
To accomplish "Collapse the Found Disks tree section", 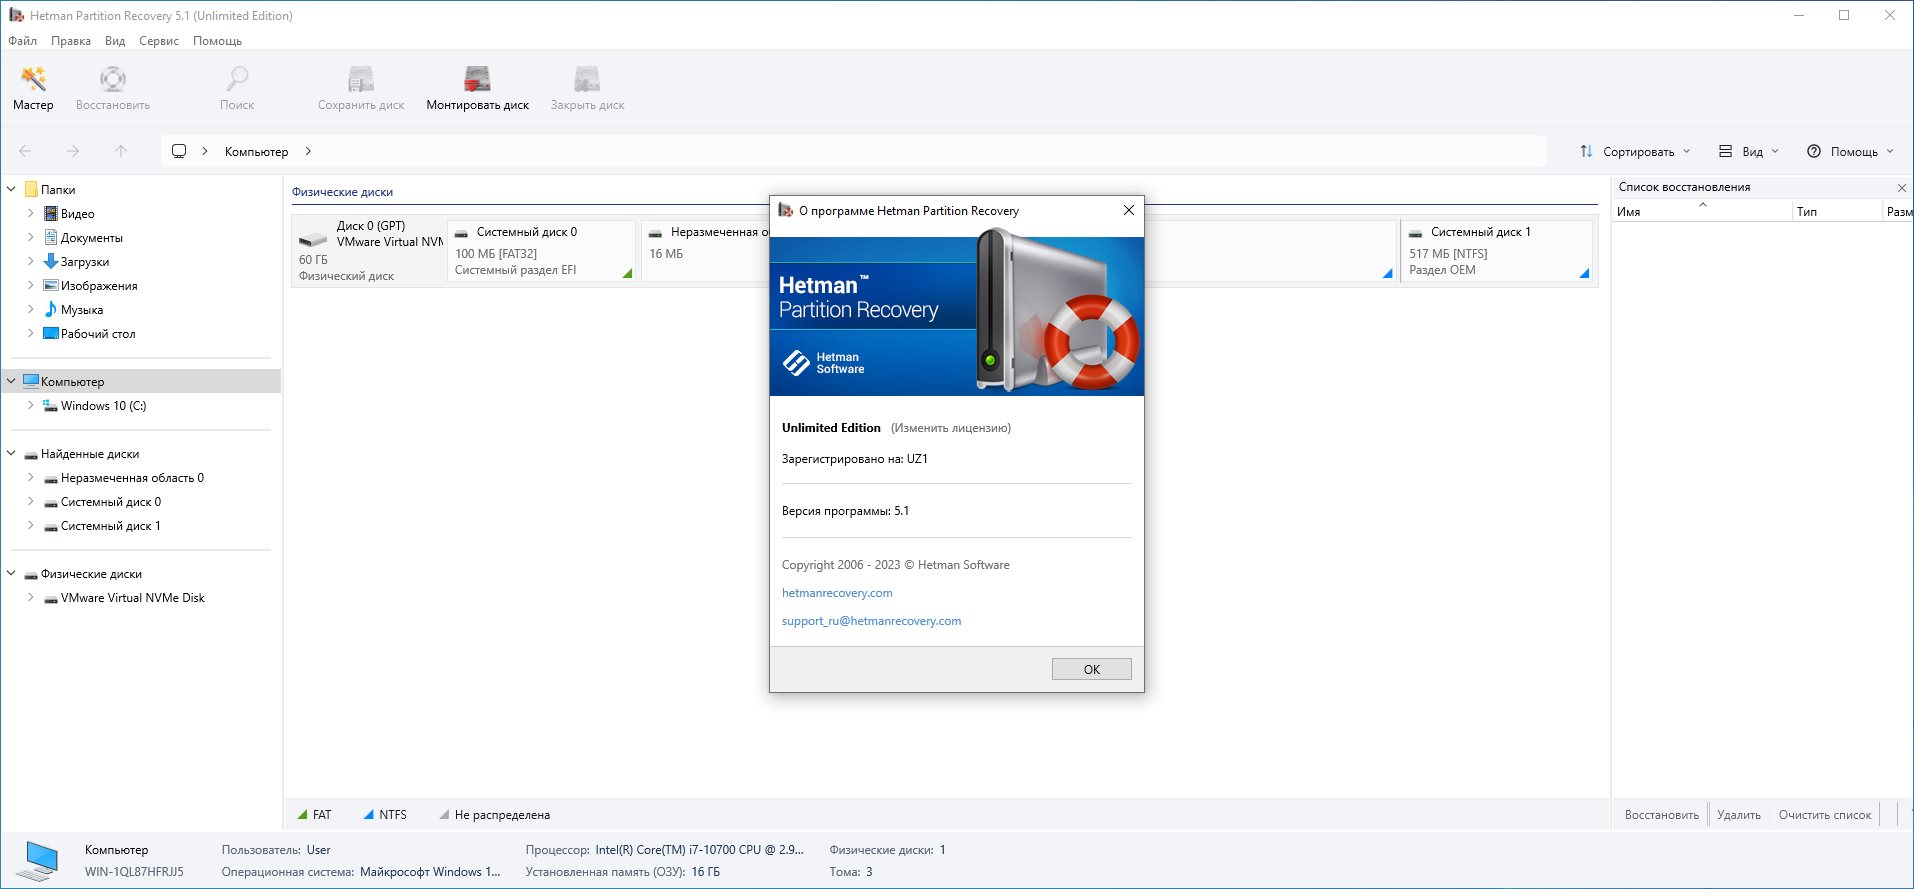I will [x=11, y=454].
